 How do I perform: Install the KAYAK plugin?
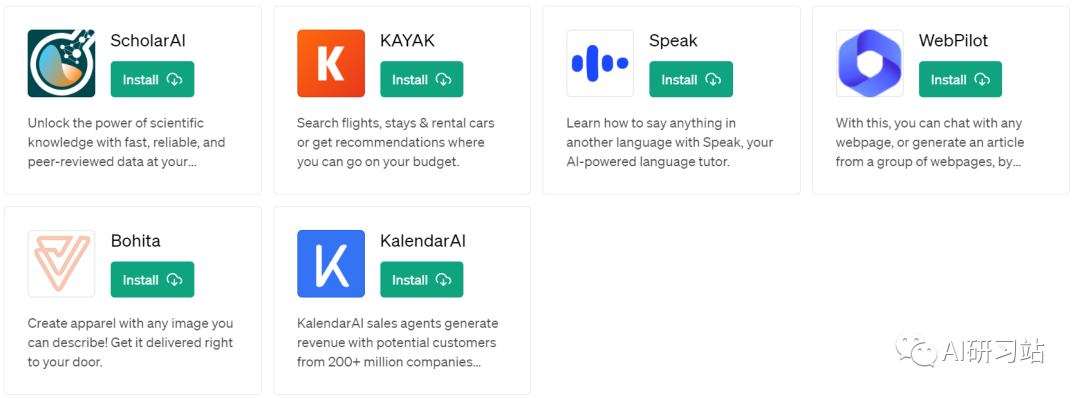coord(422,79)
